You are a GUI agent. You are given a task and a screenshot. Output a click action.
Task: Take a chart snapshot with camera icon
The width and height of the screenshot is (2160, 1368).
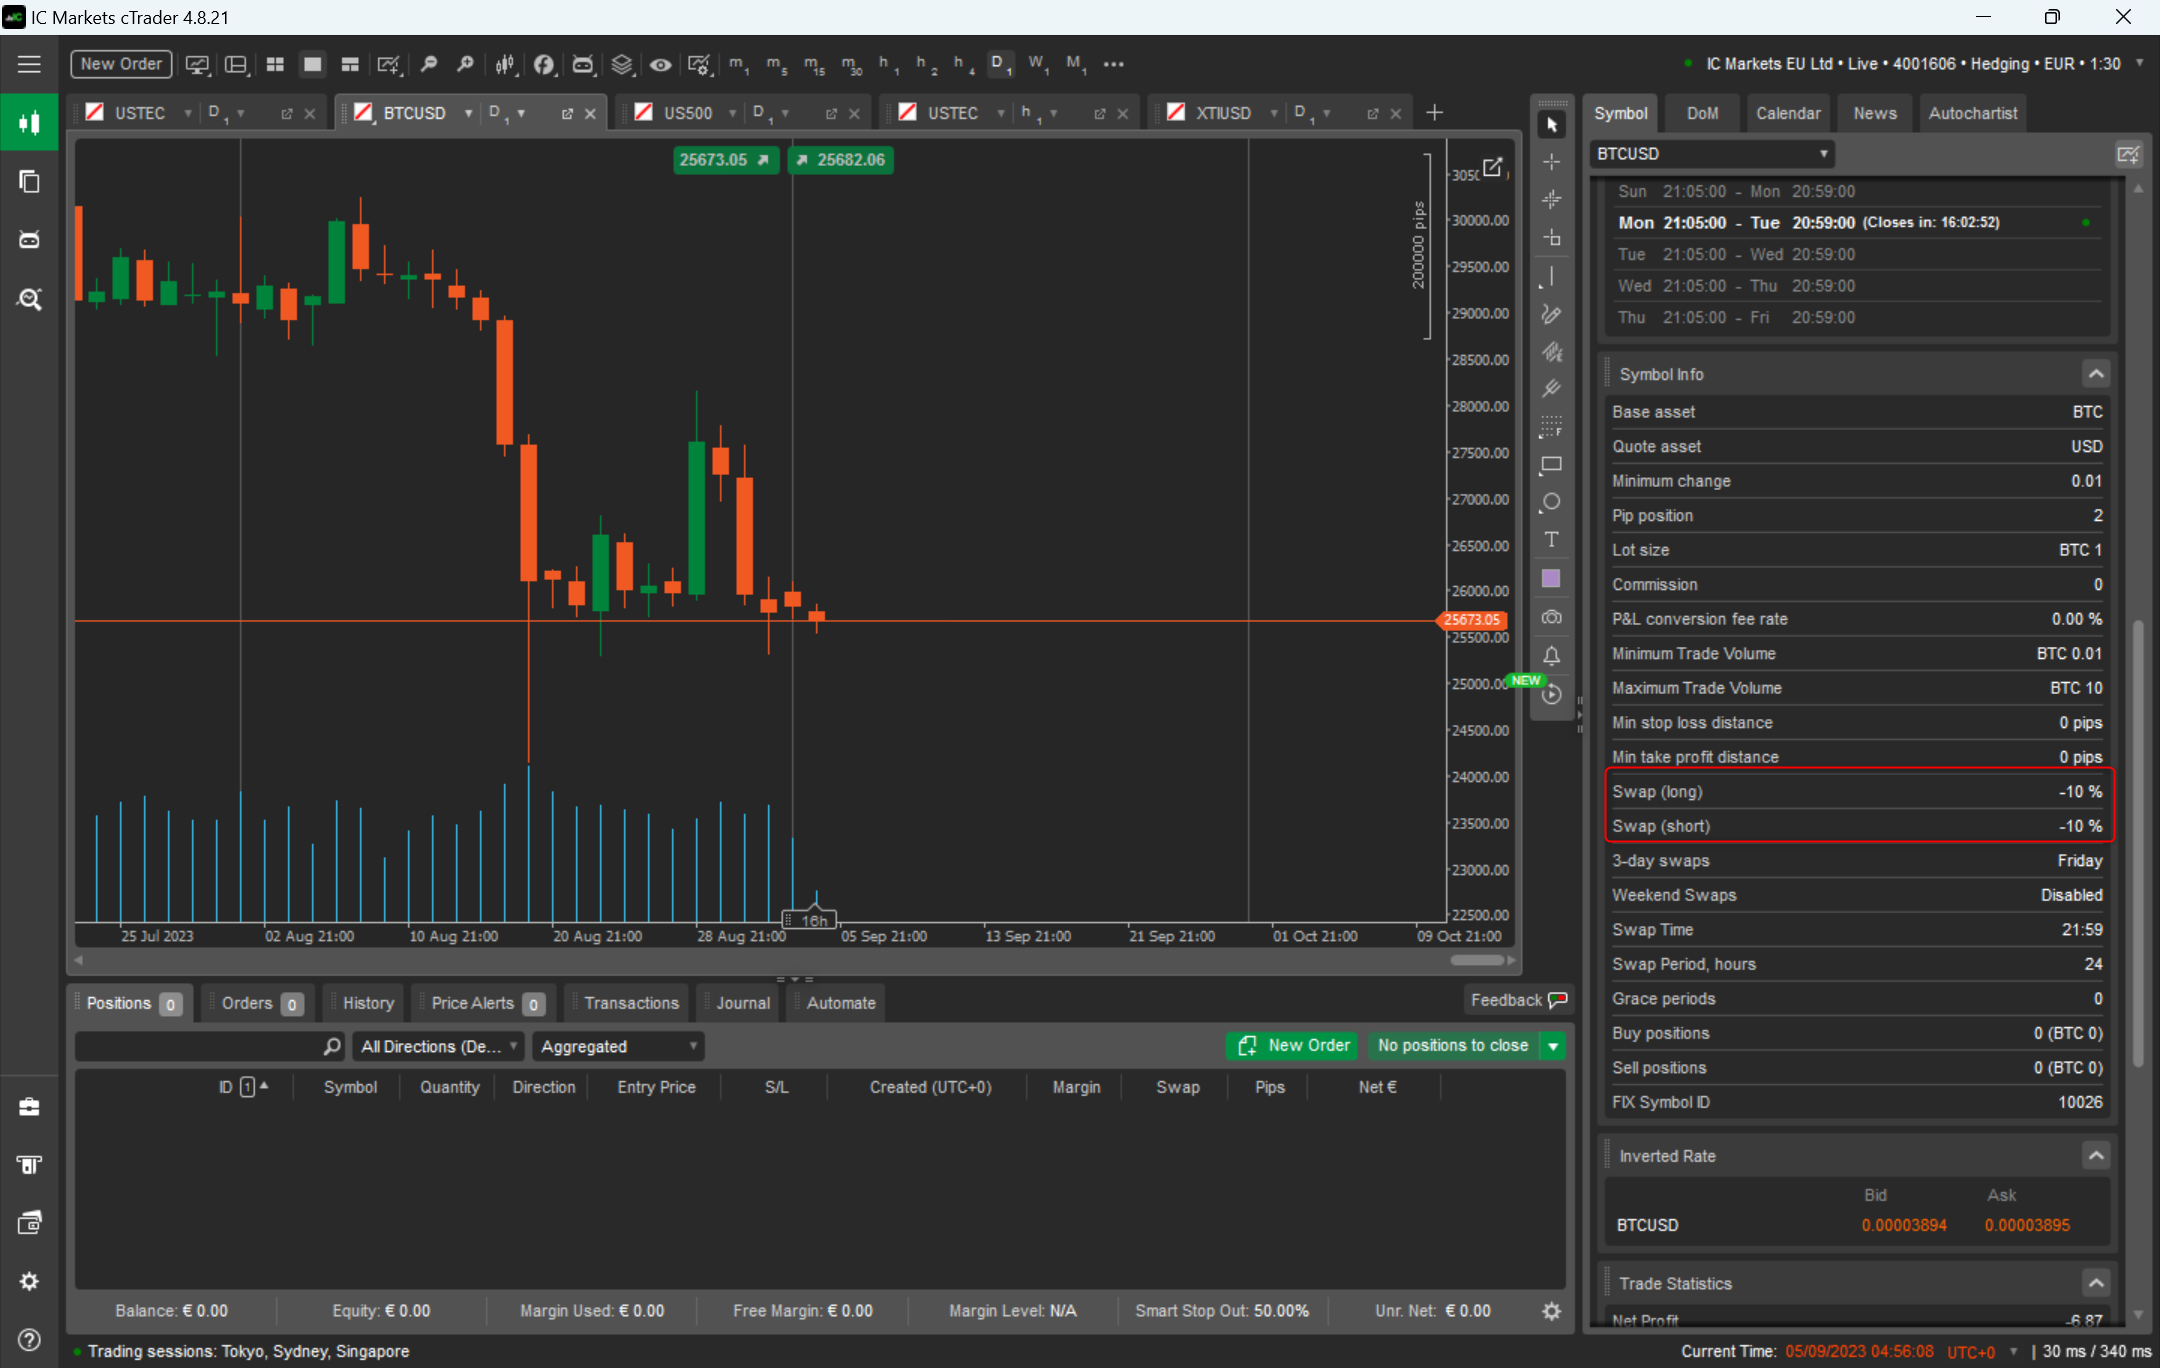click(1551, 617)
